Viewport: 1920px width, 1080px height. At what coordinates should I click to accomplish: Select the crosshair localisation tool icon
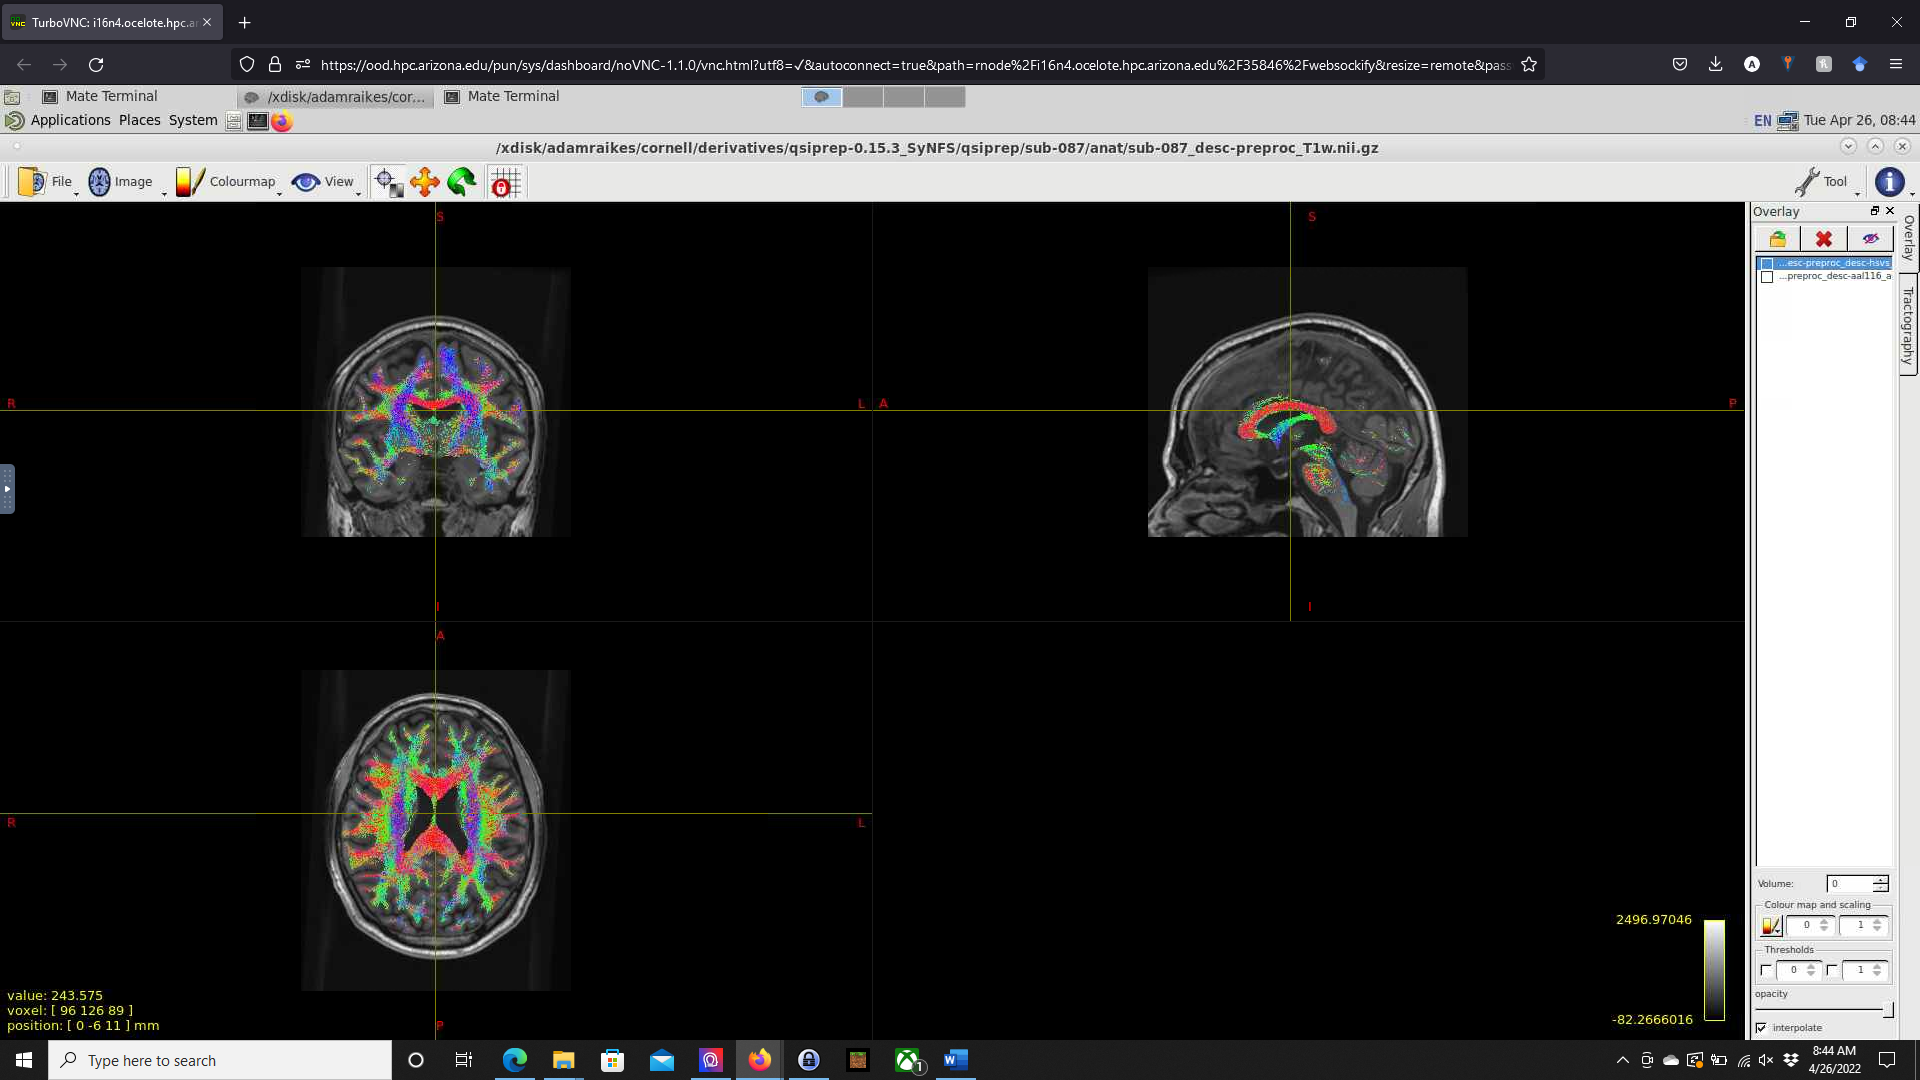(x=386, y=182)
